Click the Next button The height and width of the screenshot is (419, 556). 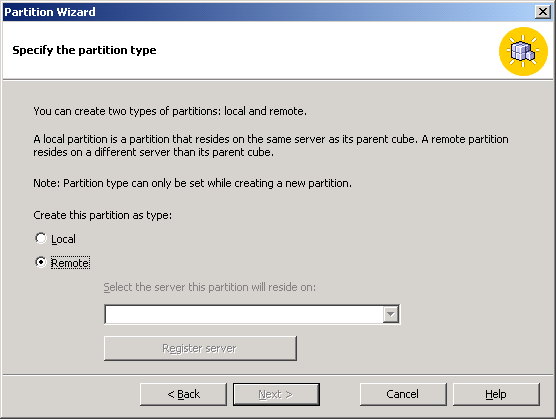click(x=276, y=394)
